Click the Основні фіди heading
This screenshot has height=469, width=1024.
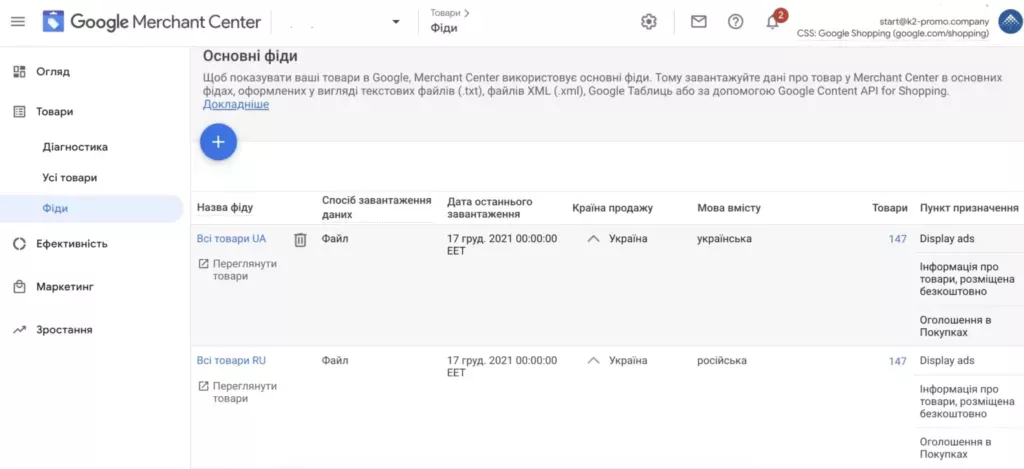click(x=250, y=56)
